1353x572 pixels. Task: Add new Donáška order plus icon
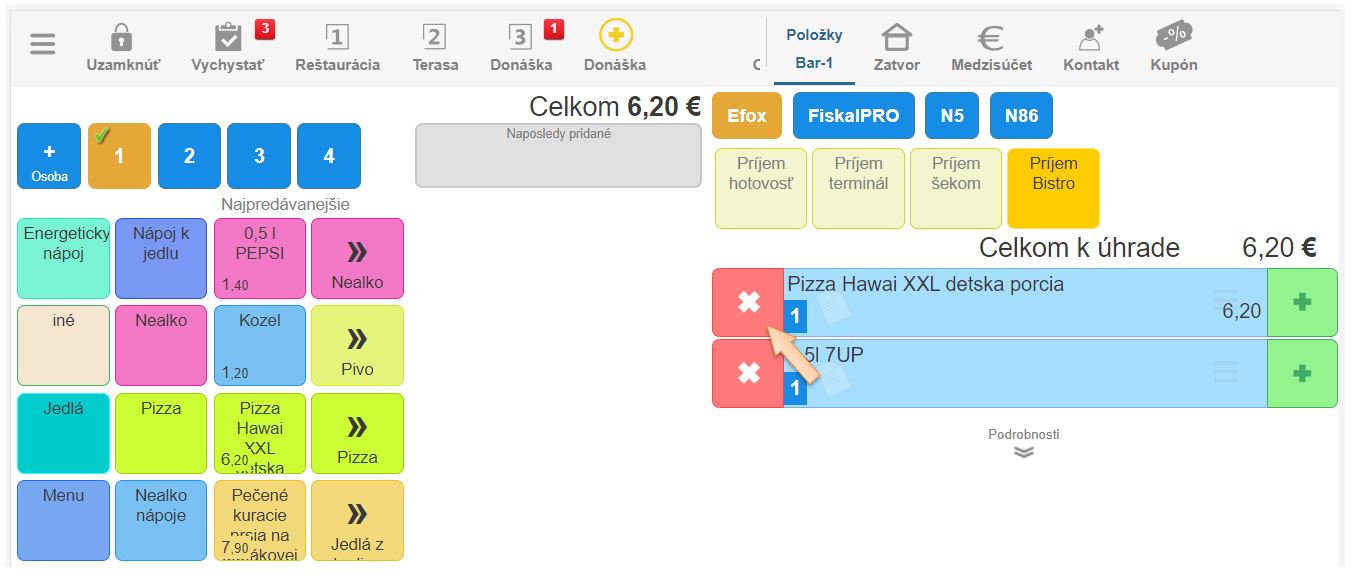615,36
